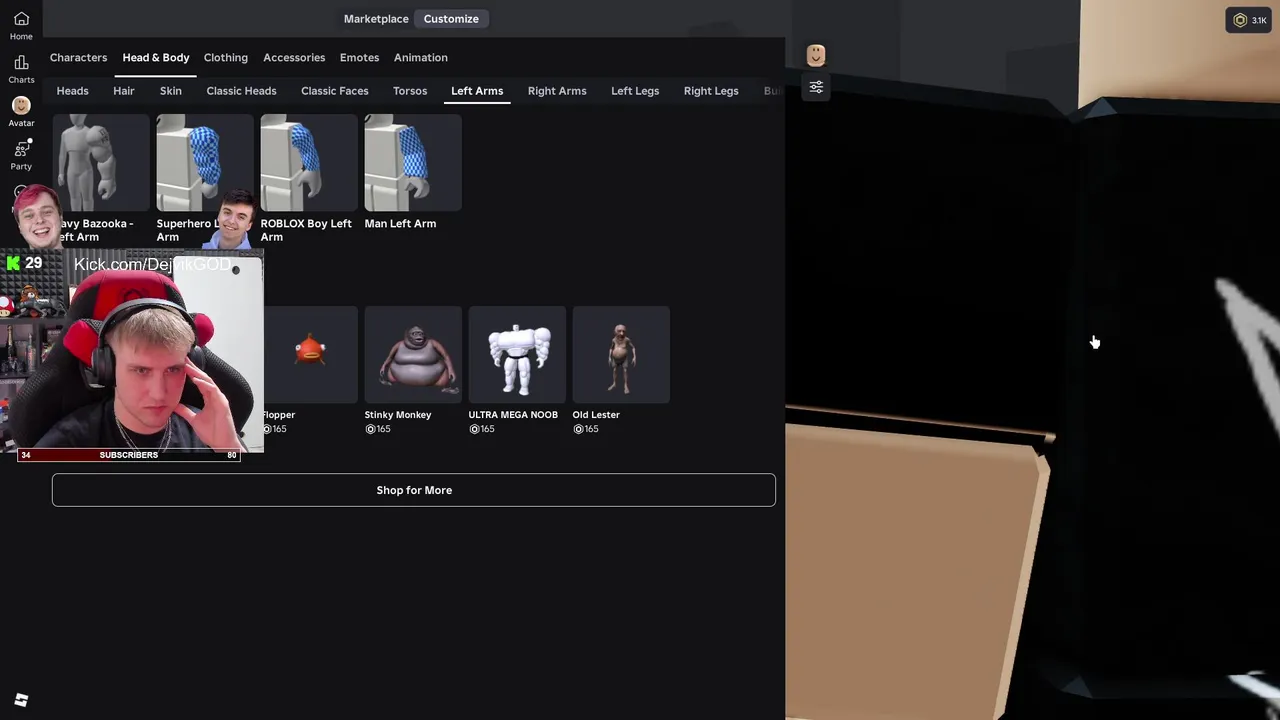Select the Right Arms subcategory

click(557, 91)
